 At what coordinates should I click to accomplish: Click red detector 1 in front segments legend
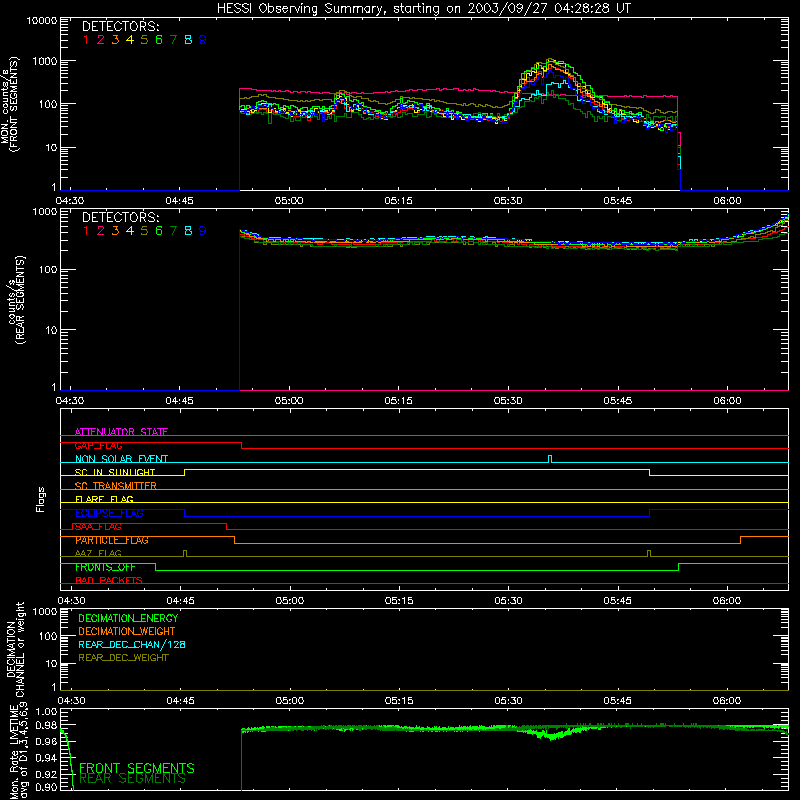[86, 40]
